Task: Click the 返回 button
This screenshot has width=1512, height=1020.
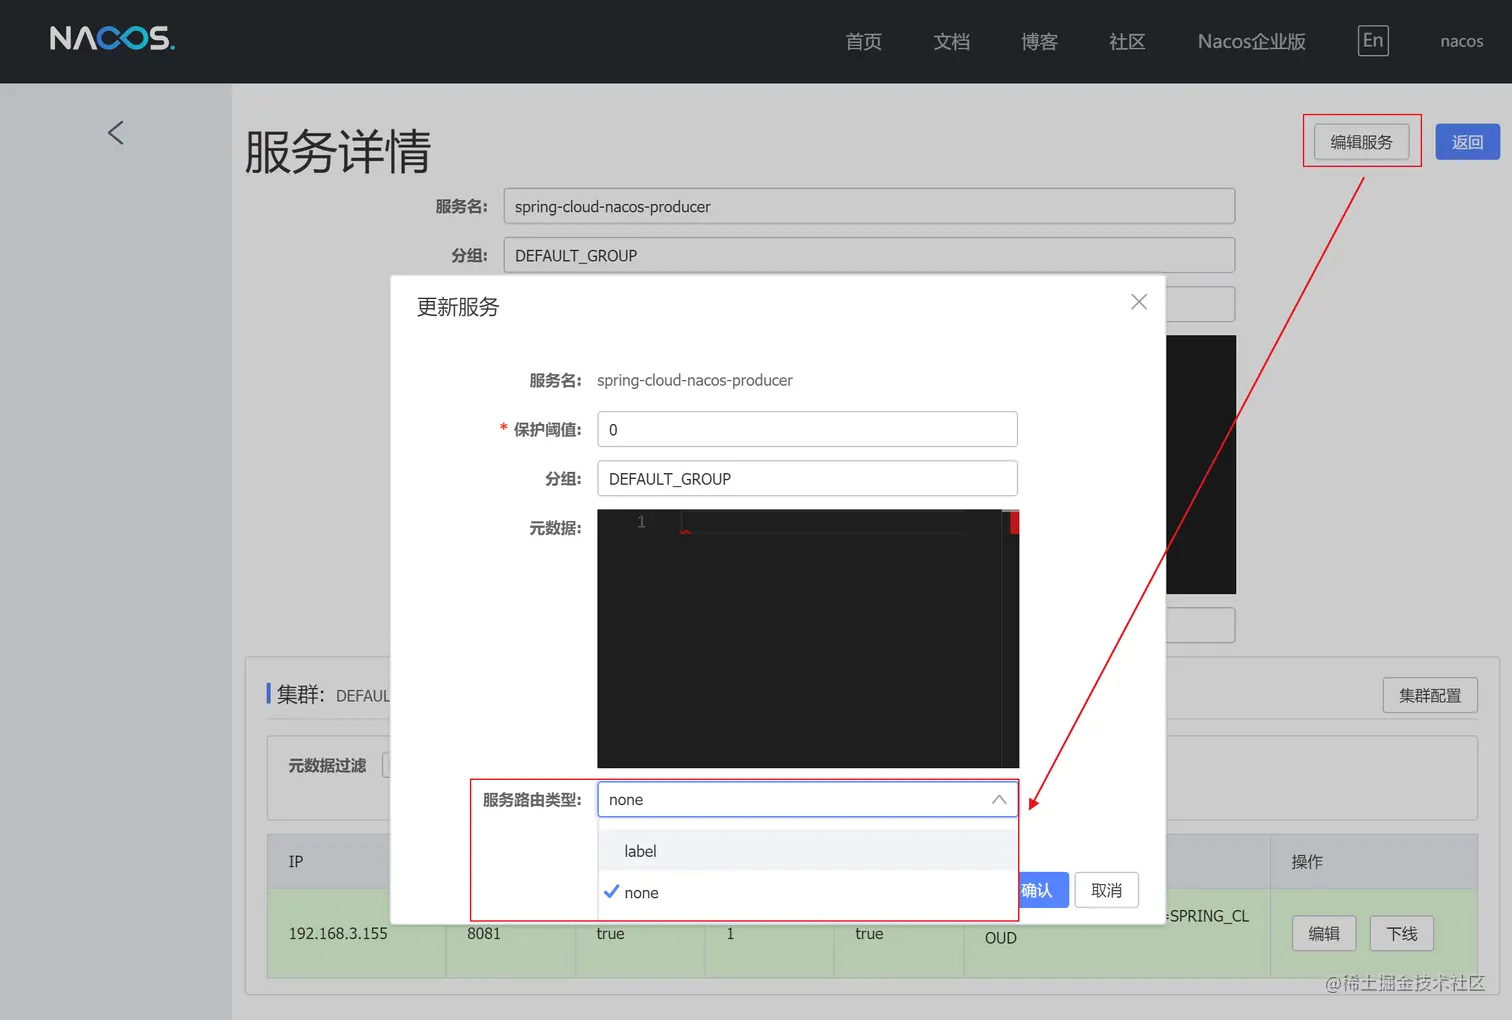Action: pos(1467,142)
